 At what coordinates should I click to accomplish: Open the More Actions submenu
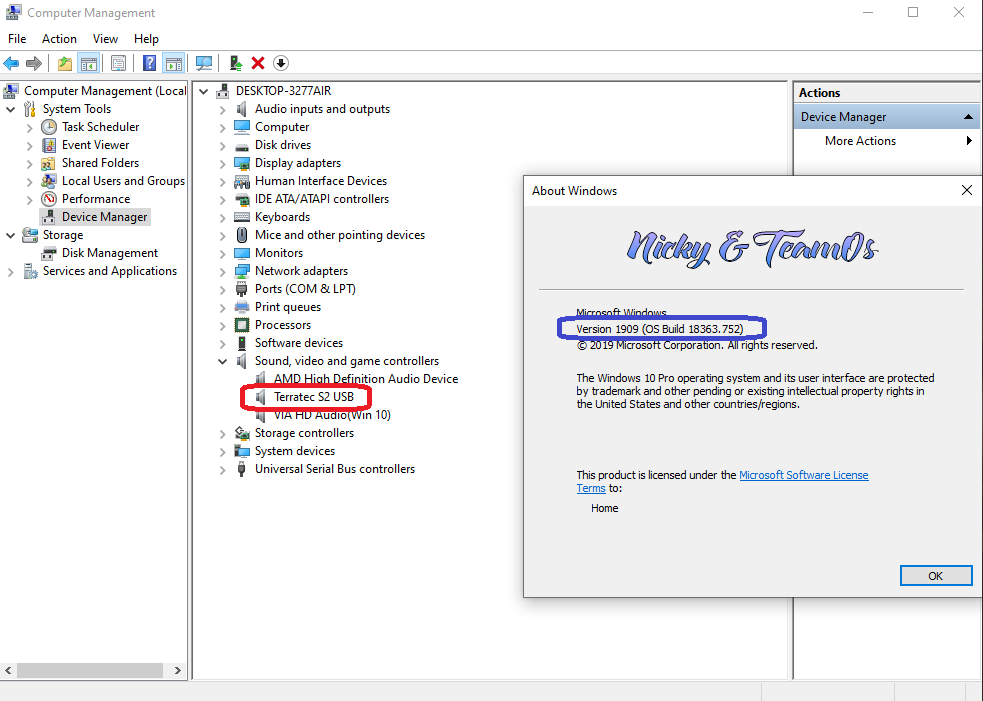(x=888, y=141)
